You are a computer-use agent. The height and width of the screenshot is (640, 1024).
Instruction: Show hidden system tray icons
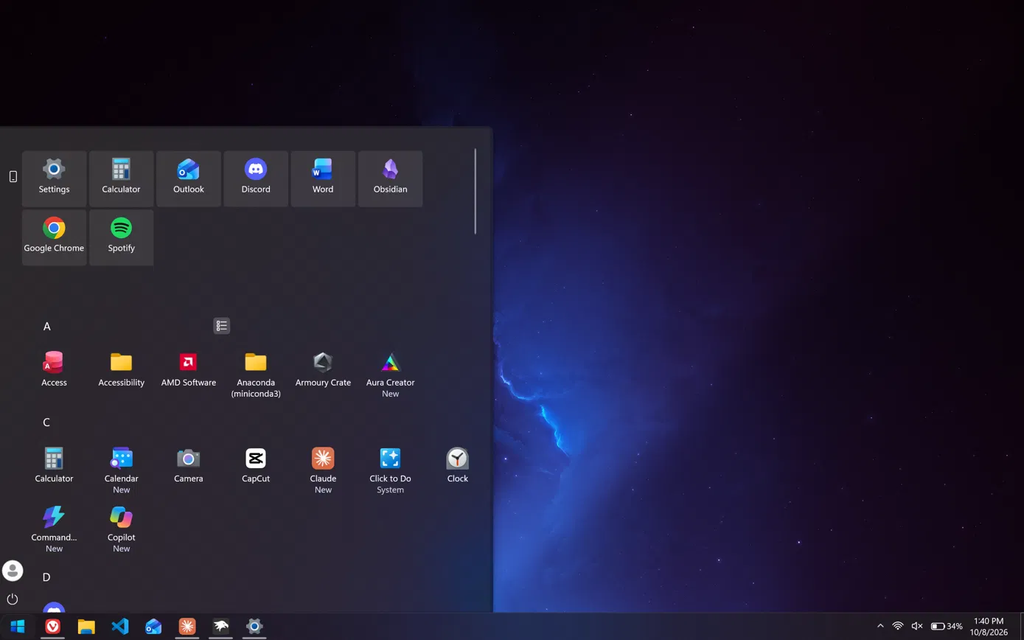[x=880, y=626]
